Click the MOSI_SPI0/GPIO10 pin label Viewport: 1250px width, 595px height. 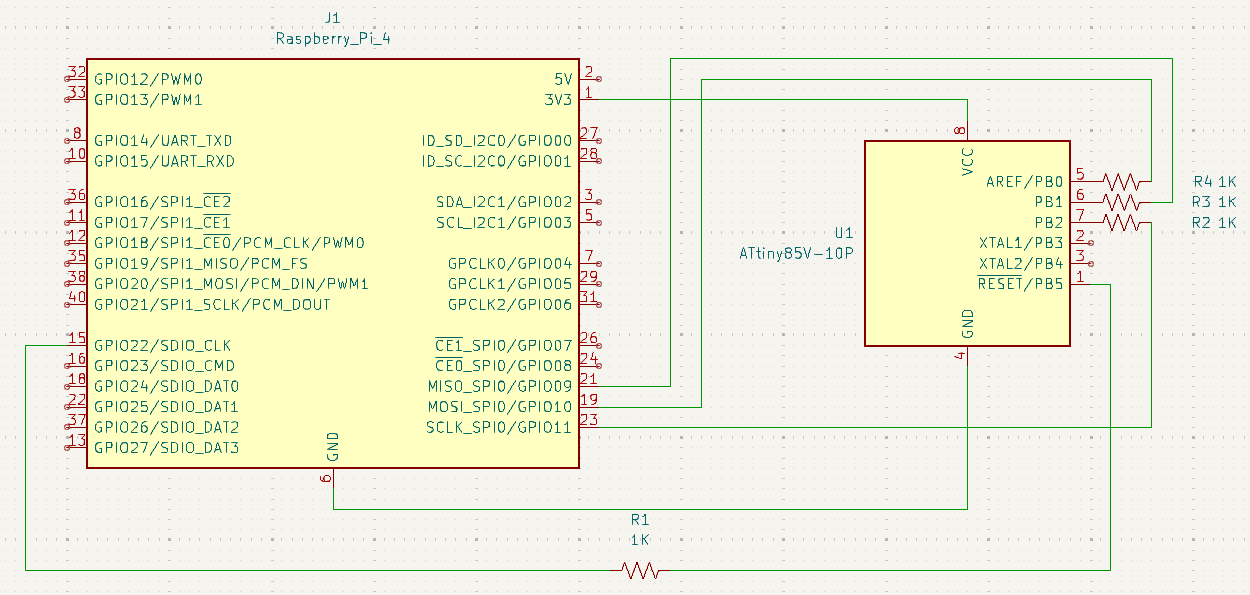pos(499,407)
